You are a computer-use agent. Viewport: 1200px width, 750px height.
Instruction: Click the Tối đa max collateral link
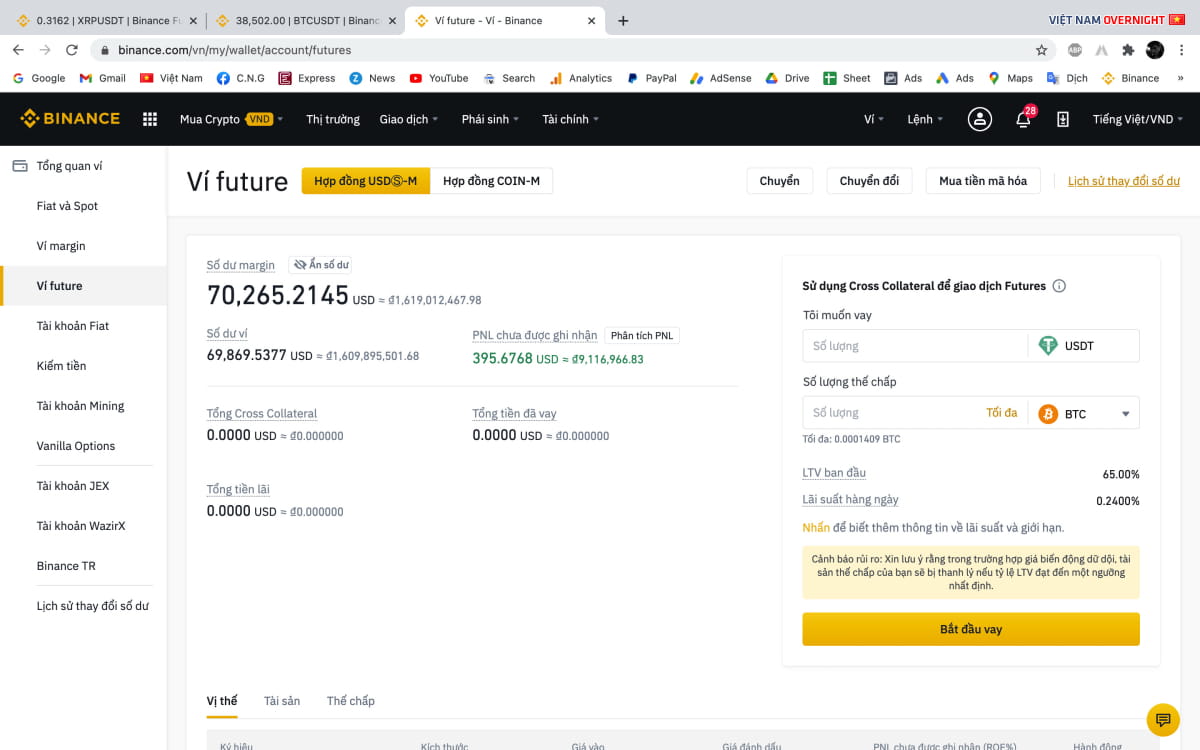(x=1001, y=413)
